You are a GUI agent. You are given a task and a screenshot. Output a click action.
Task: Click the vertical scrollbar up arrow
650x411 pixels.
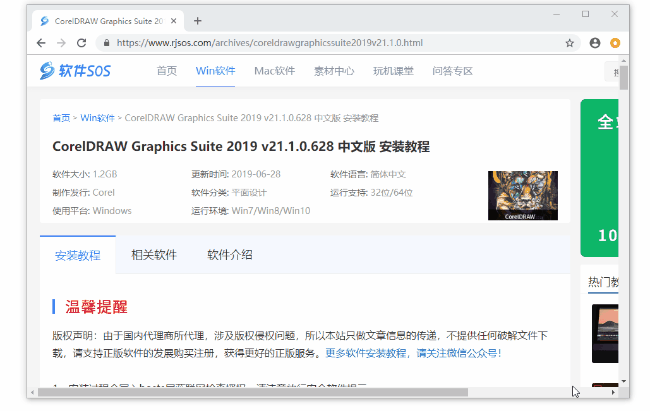coord(624,61)
